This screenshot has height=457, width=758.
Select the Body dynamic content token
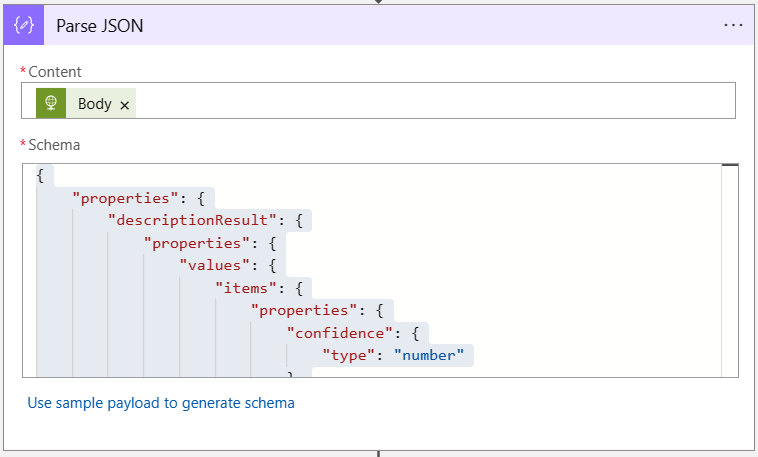coord(94,104)
